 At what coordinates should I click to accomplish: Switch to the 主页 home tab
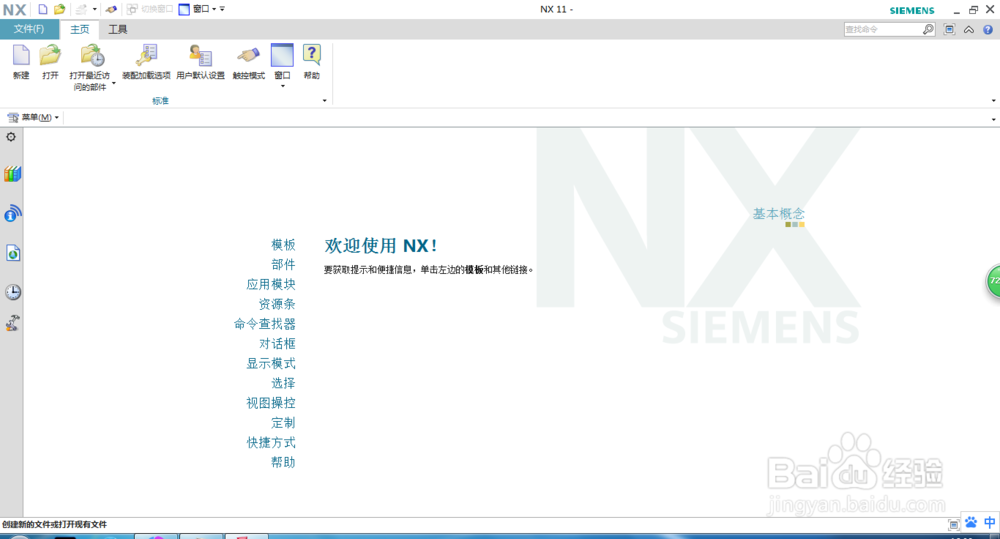(80, 29)
